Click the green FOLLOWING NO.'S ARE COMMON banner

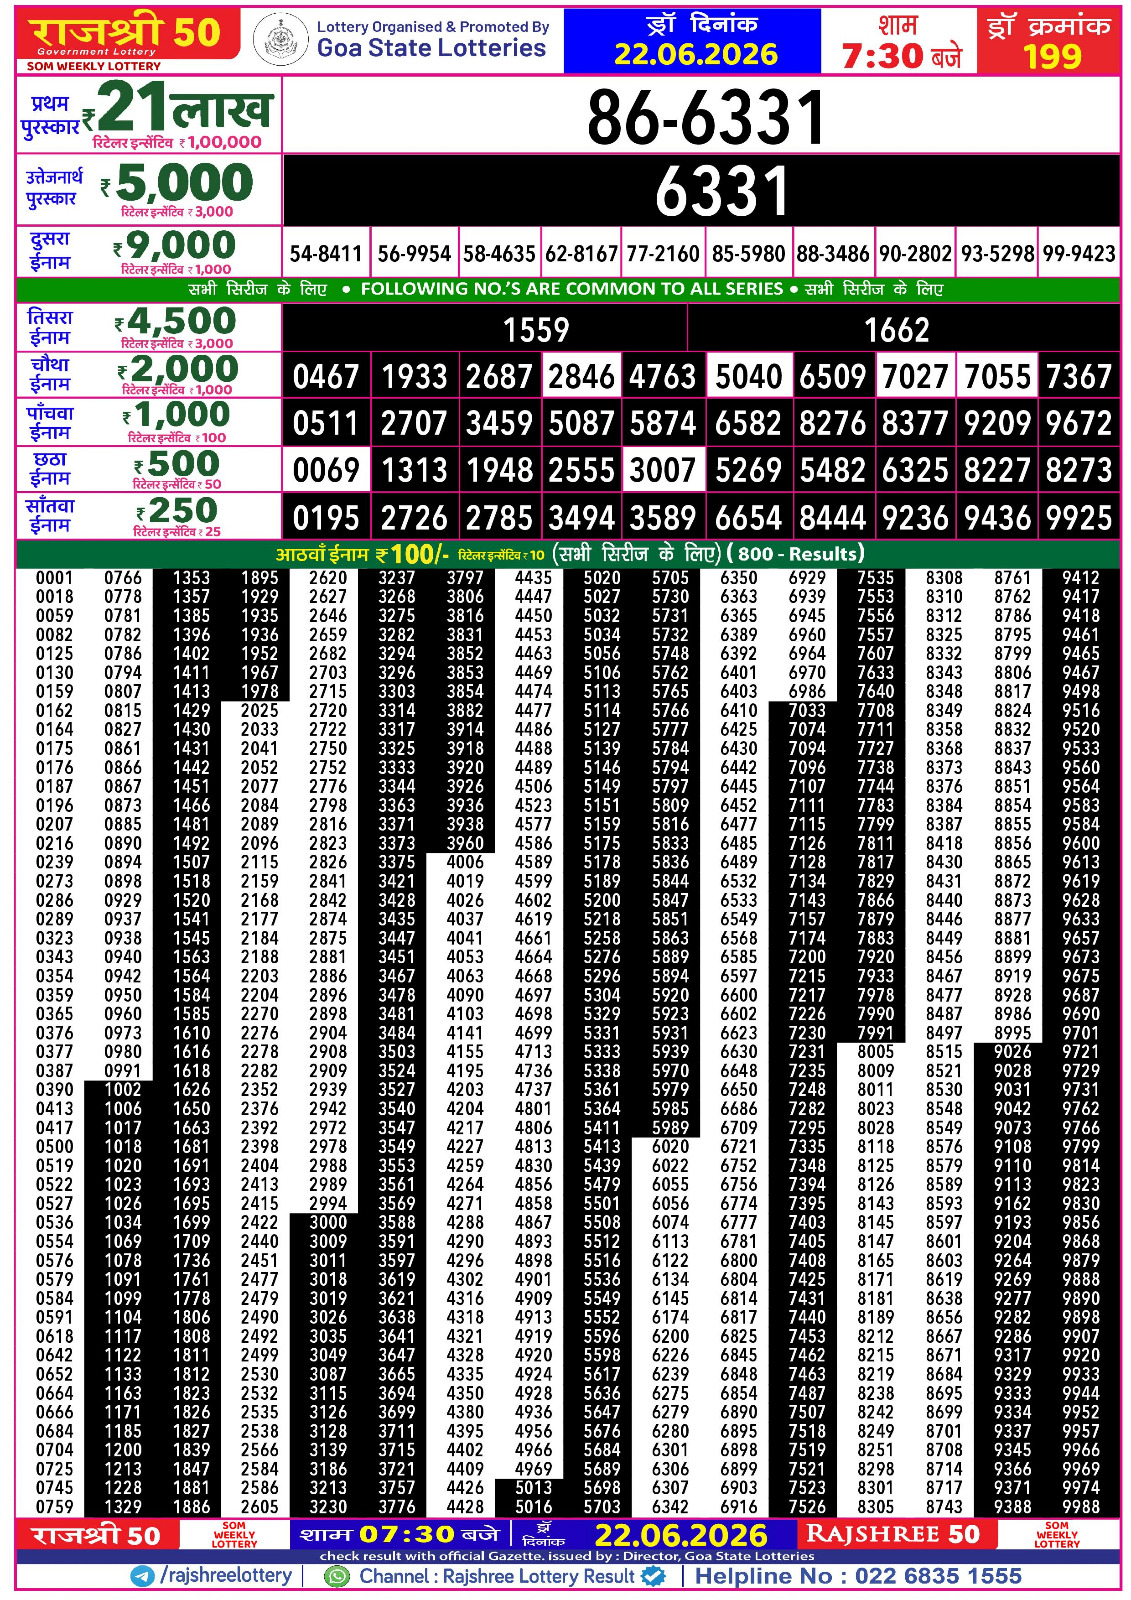pyautogui.click(x=568, y=290)
